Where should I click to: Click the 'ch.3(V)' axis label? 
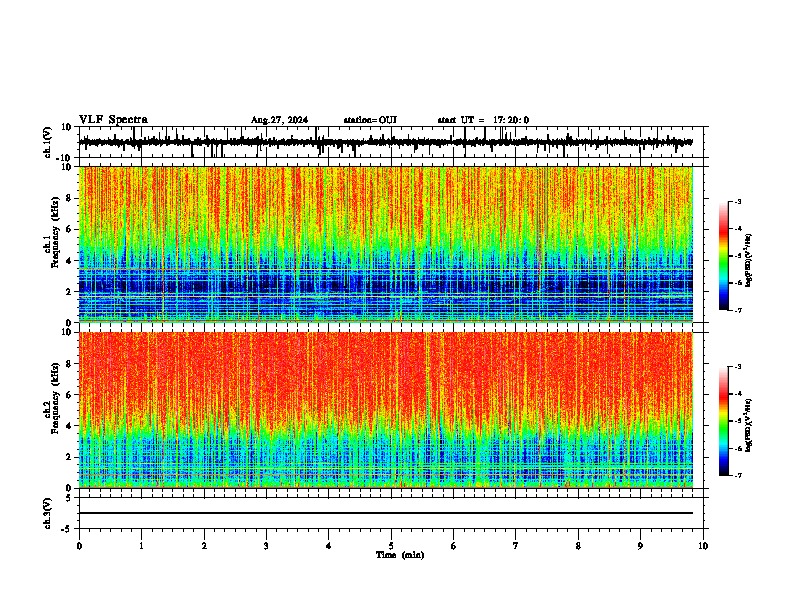point(48,514)
